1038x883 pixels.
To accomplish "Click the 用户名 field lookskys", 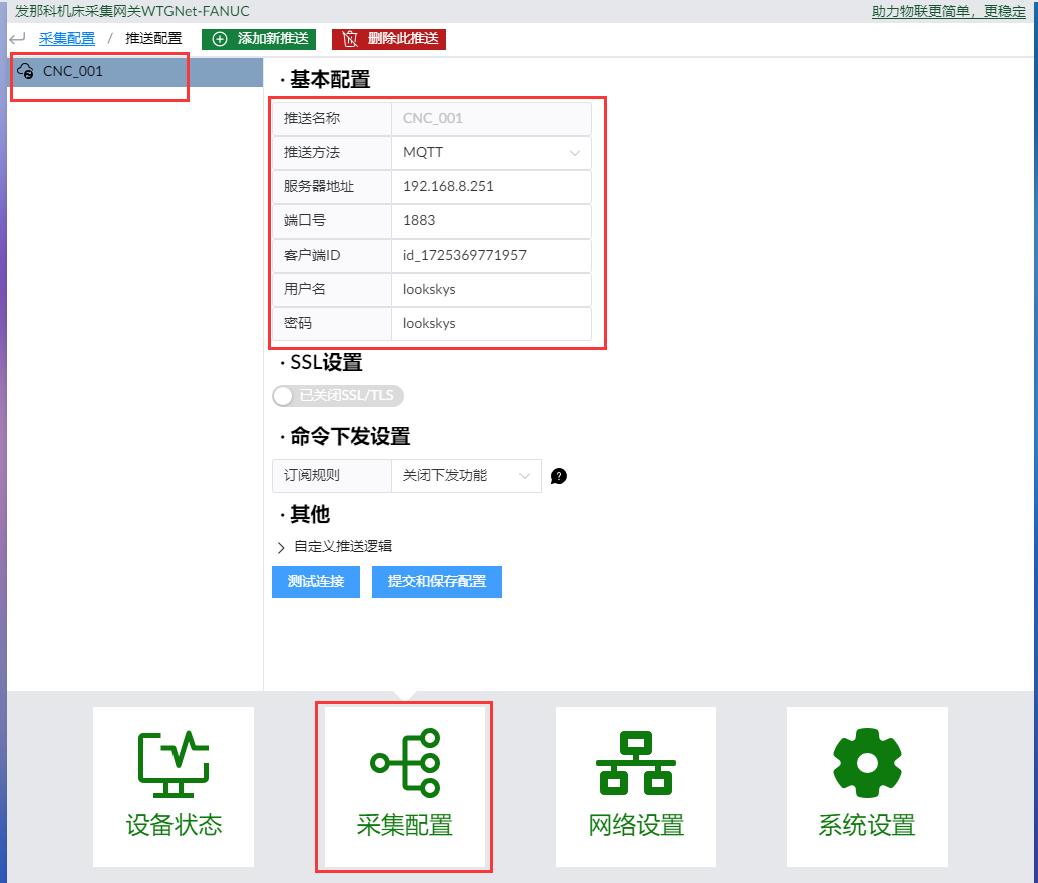I will coord(491,289).
